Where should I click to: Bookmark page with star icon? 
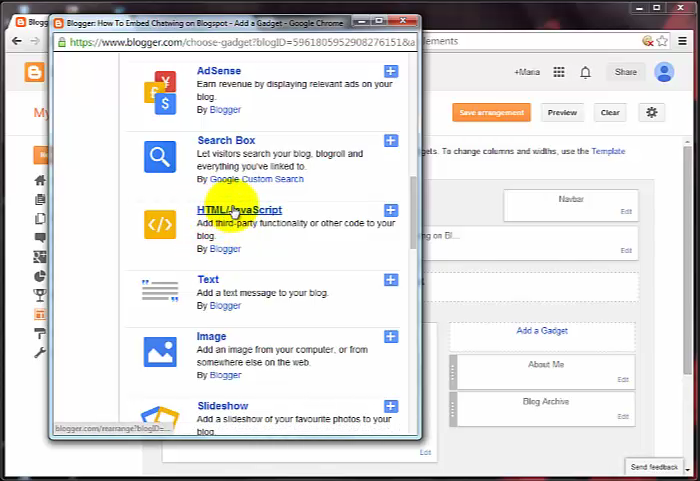click(662, 41)
